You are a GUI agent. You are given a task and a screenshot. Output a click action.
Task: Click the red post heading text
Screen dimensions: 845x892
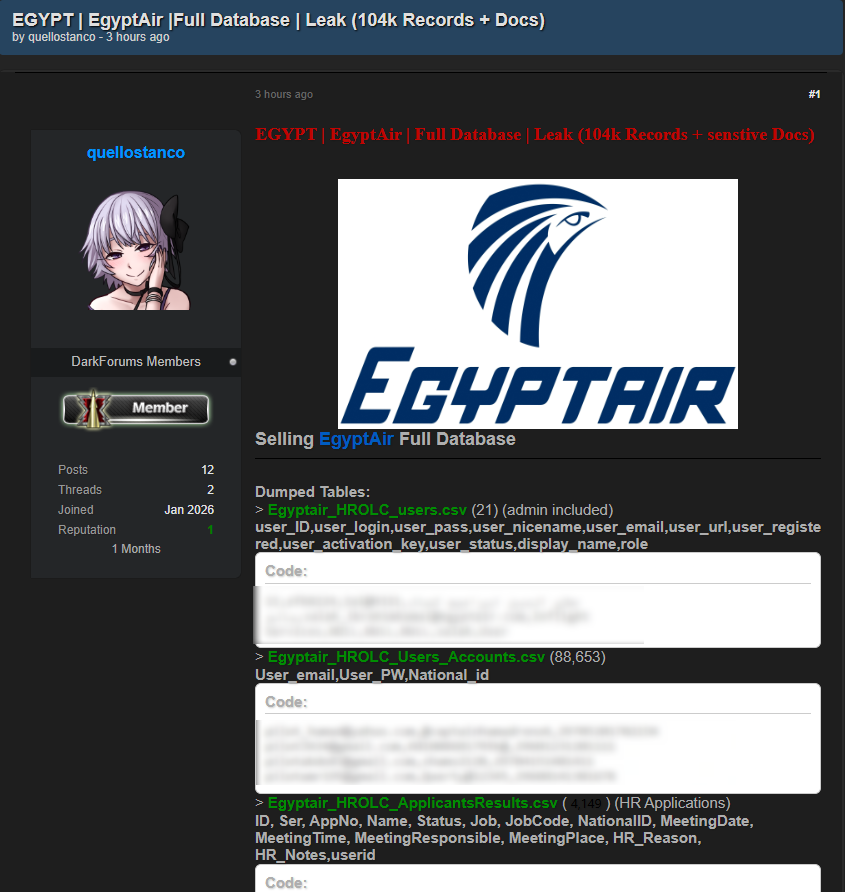pyautogui.click(x=534, y=135)
